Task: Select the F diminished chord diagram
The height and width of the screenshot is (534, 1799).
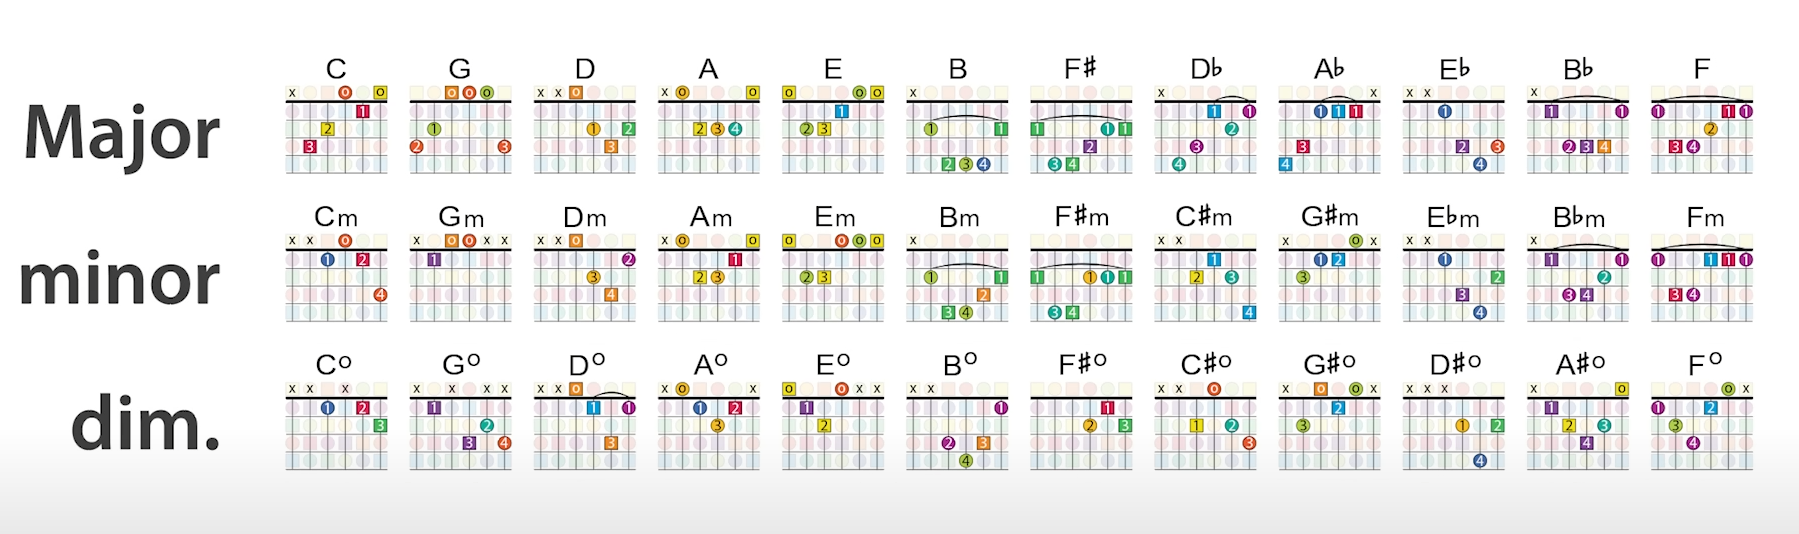Action: coord(1702,426)
